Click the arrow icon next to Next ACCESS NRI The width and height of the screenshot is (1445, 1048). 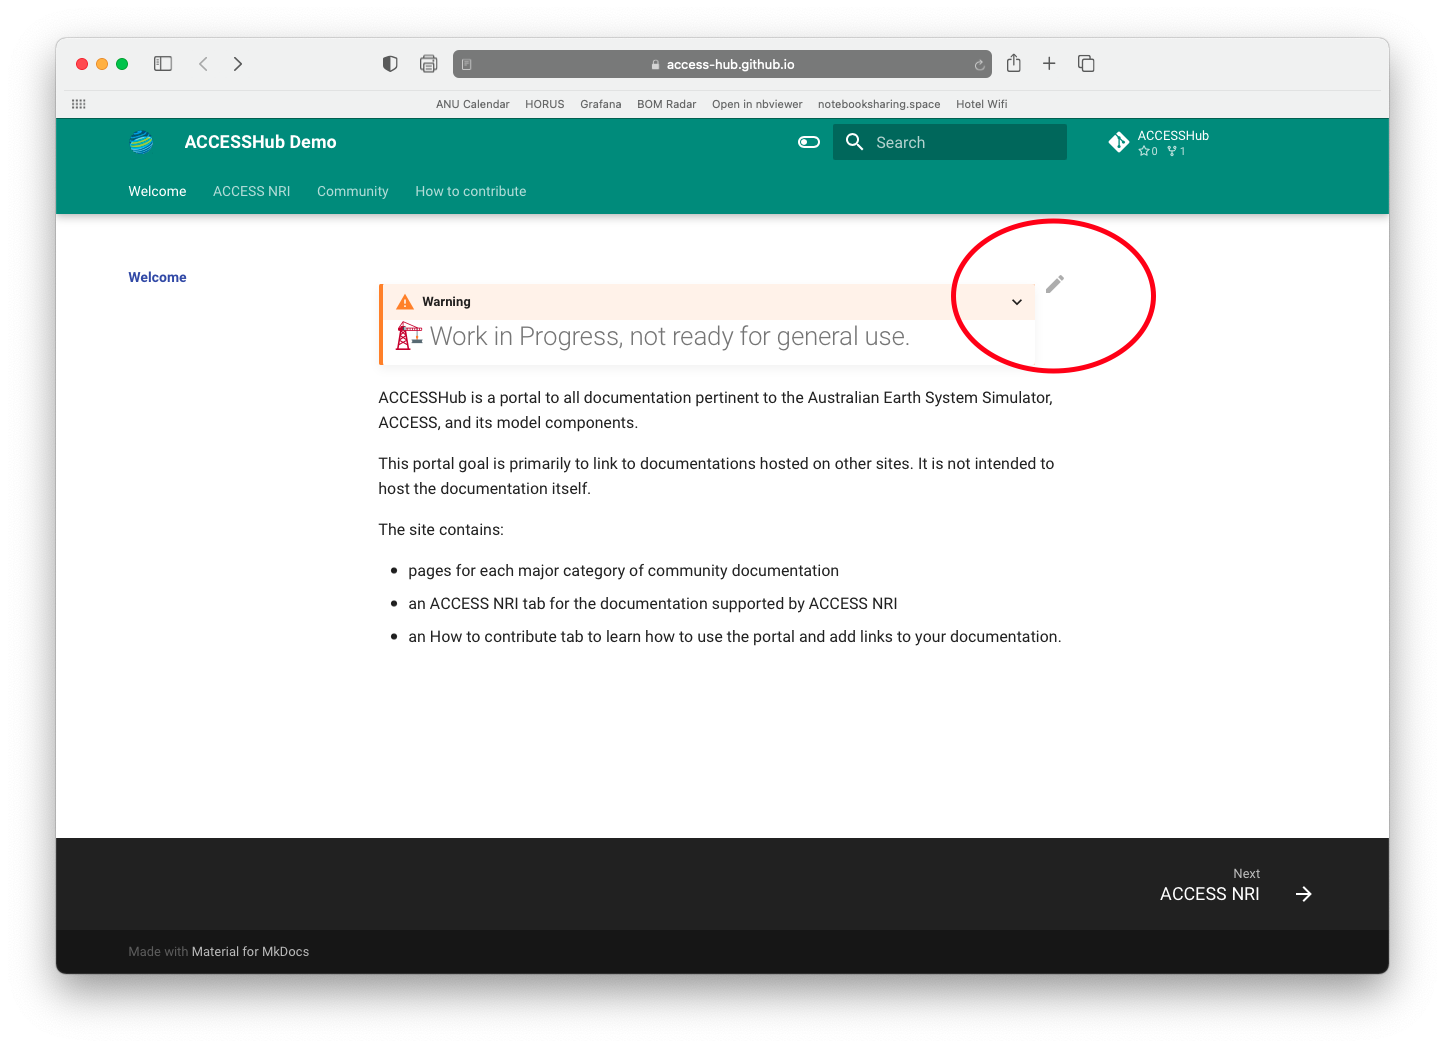pos(1302,893)
